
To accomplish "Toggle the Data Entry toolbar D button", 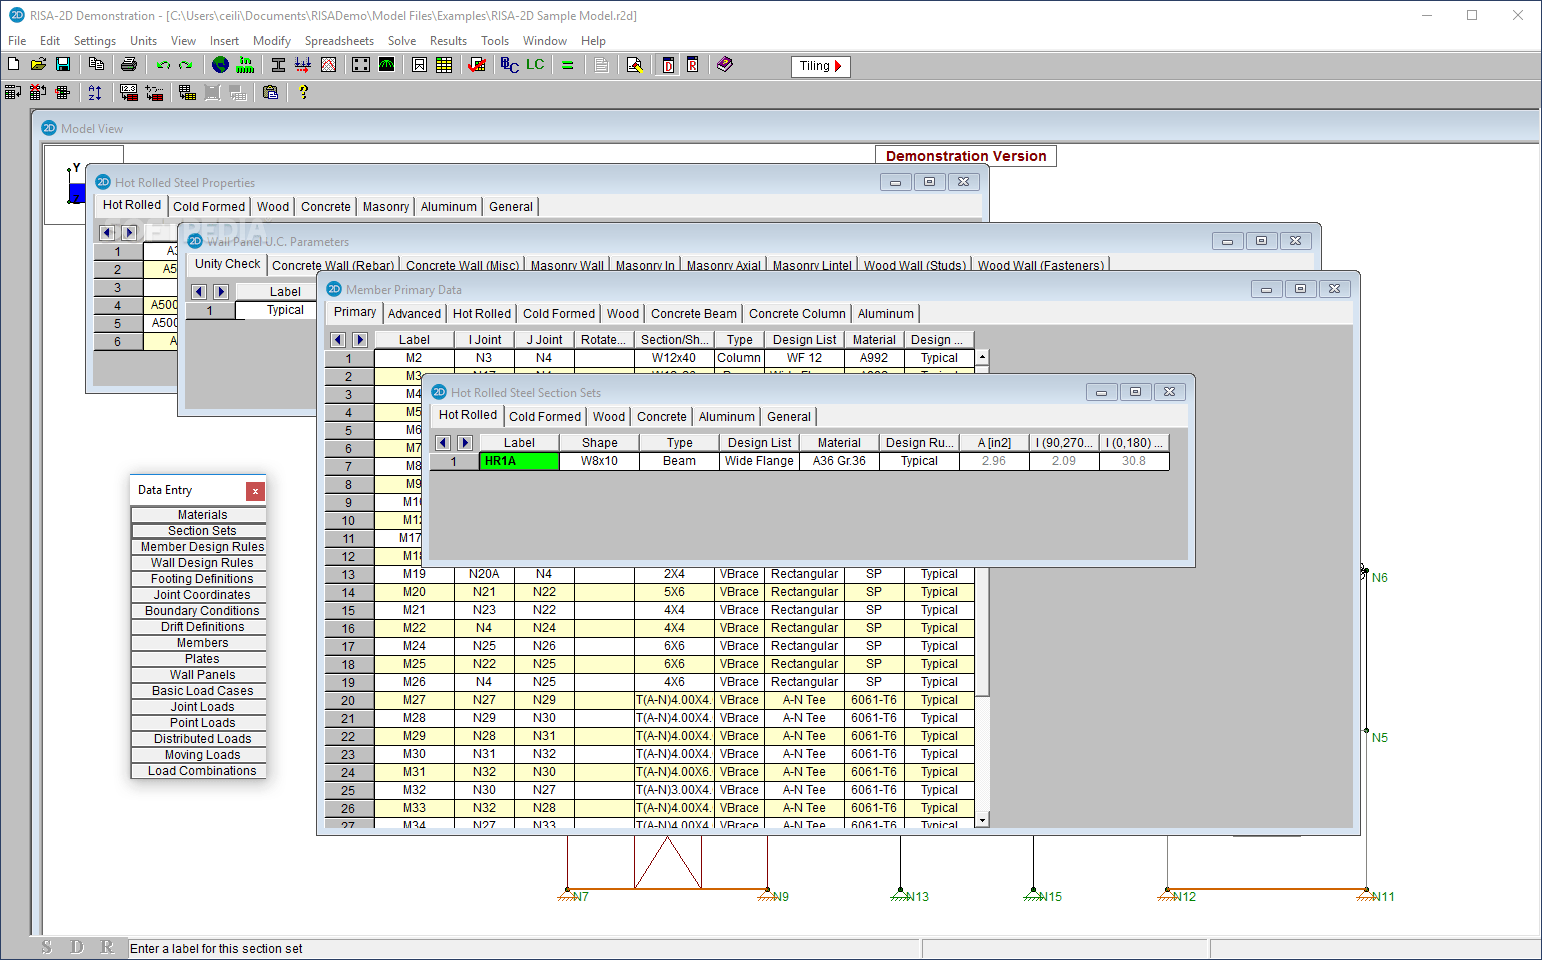I will coord(668,65).
